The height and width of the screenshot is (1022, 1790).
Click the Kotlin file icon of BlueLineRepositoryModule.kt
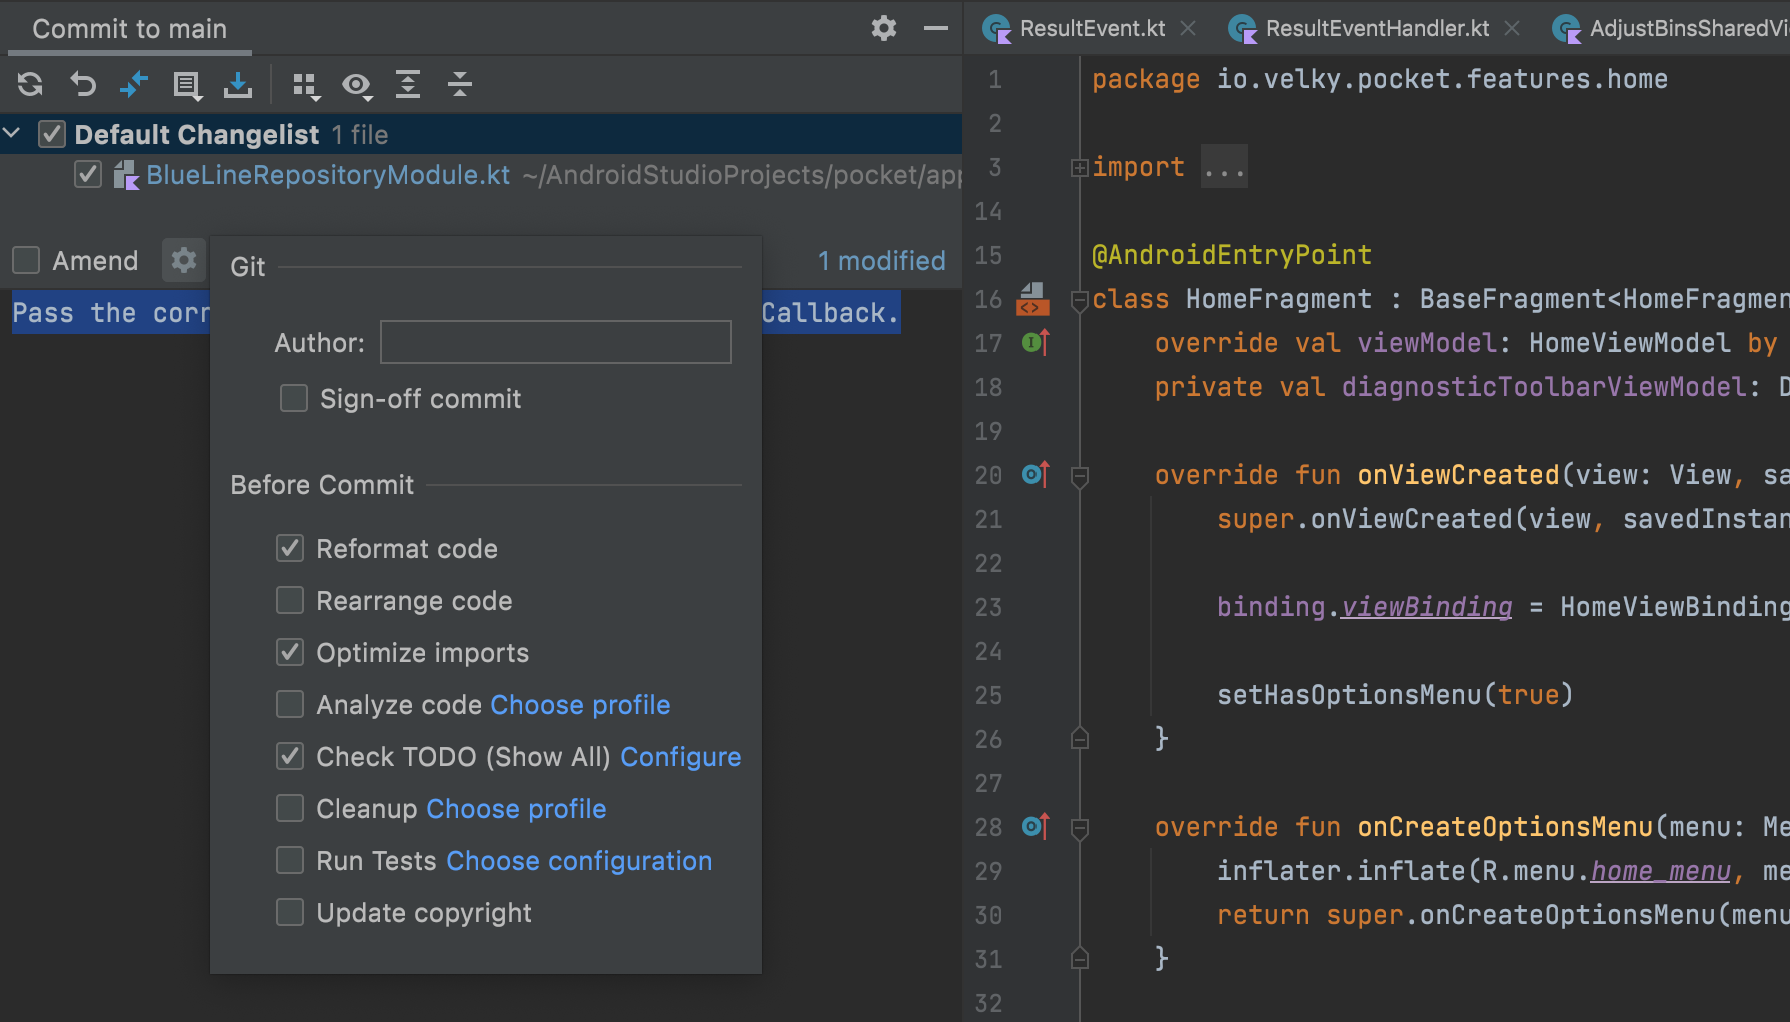[x=126, y=175]
